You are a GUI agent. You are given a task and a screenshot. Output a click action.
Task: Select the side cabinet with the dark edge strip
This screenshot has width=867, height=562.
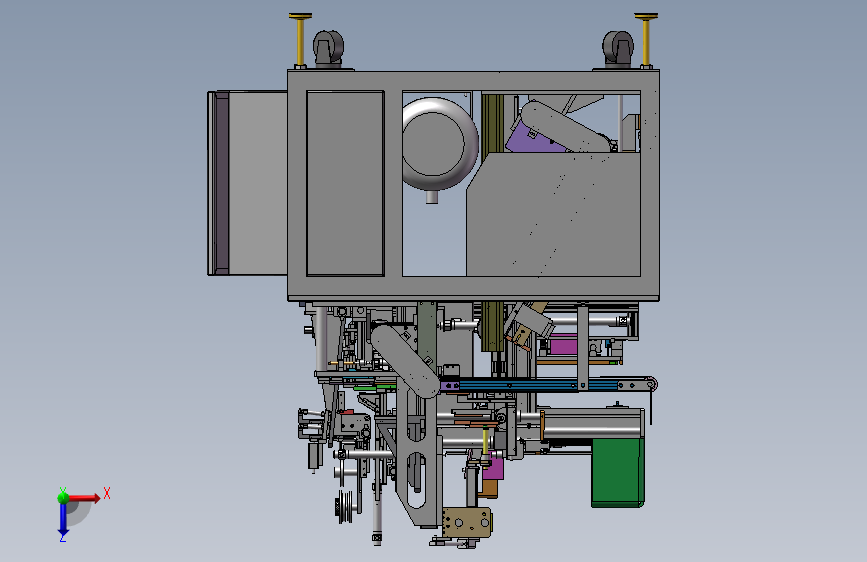247,183
